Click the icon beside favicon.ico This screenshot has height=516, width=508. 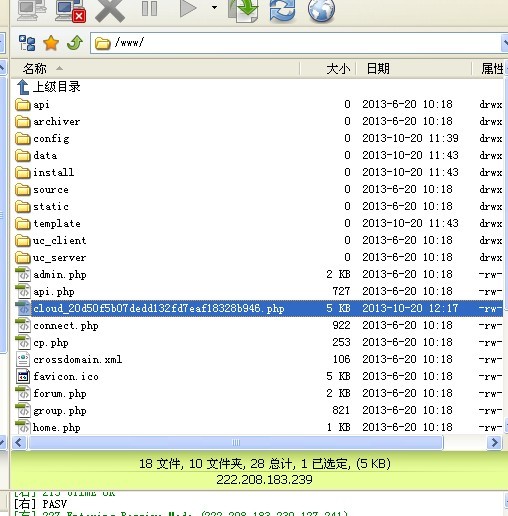23,376
